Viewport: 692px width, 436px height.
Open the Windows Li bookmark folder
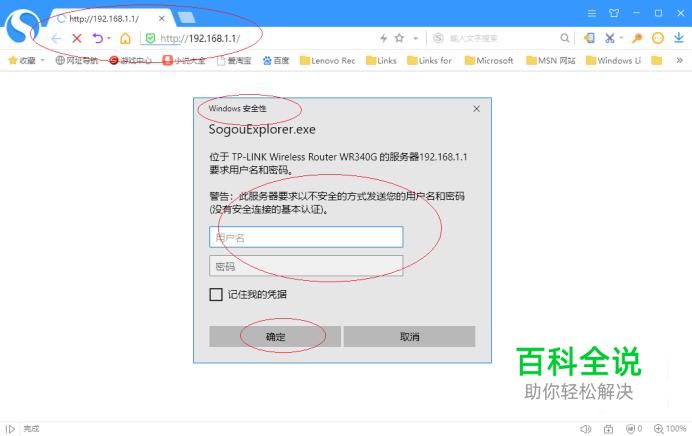613,60
